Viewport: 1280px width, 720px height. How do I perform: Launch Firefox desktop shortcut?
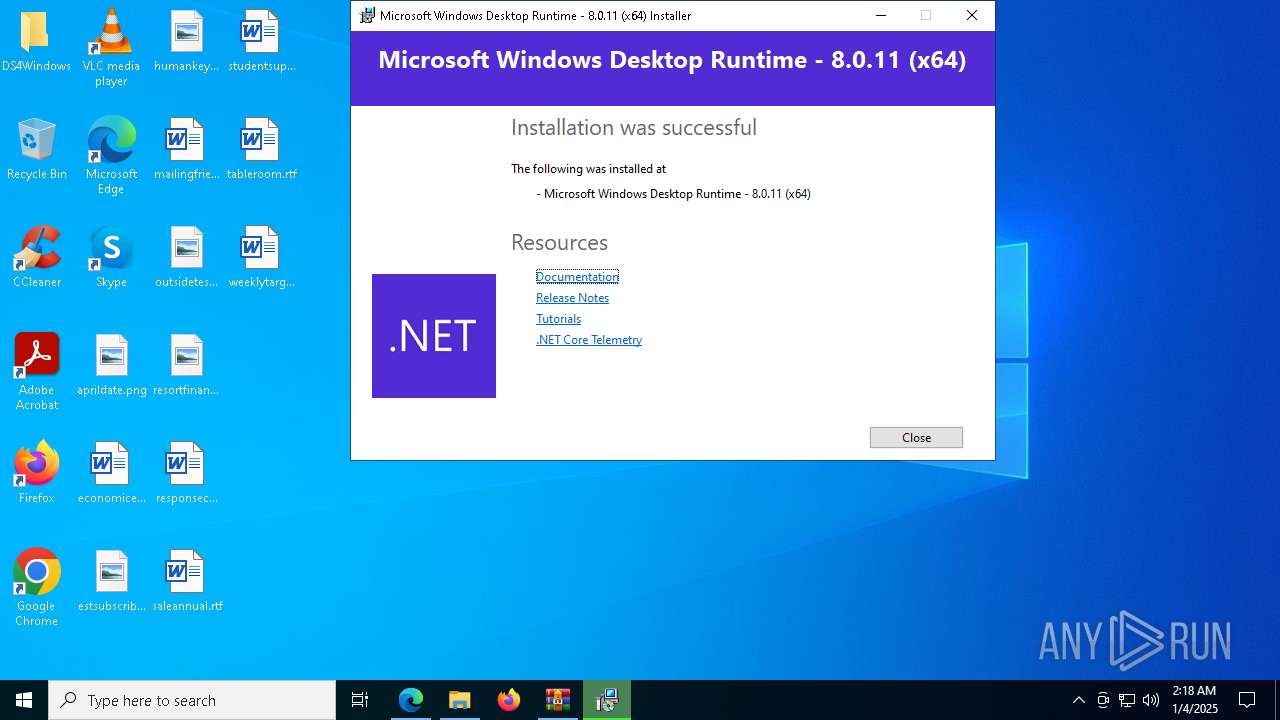click(x=36, y=464)
